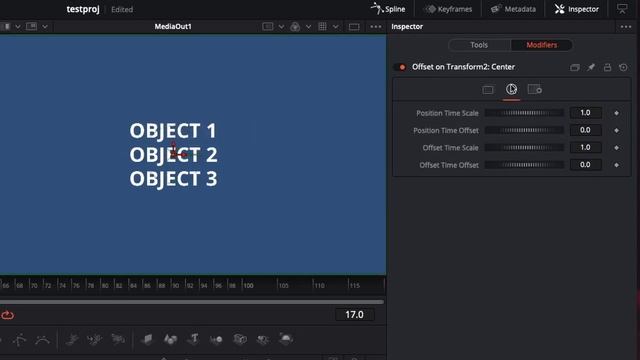Open the Inspector panel options menu
Viewport: 640px width, 360px height.
pyautogui.click(x=626, y=27)
